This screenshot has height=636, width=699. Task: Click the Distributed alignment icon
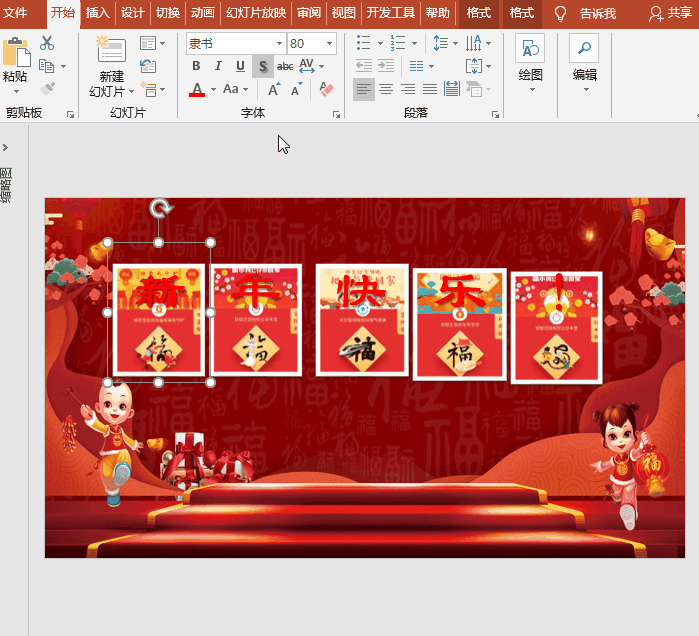[452, 90]
